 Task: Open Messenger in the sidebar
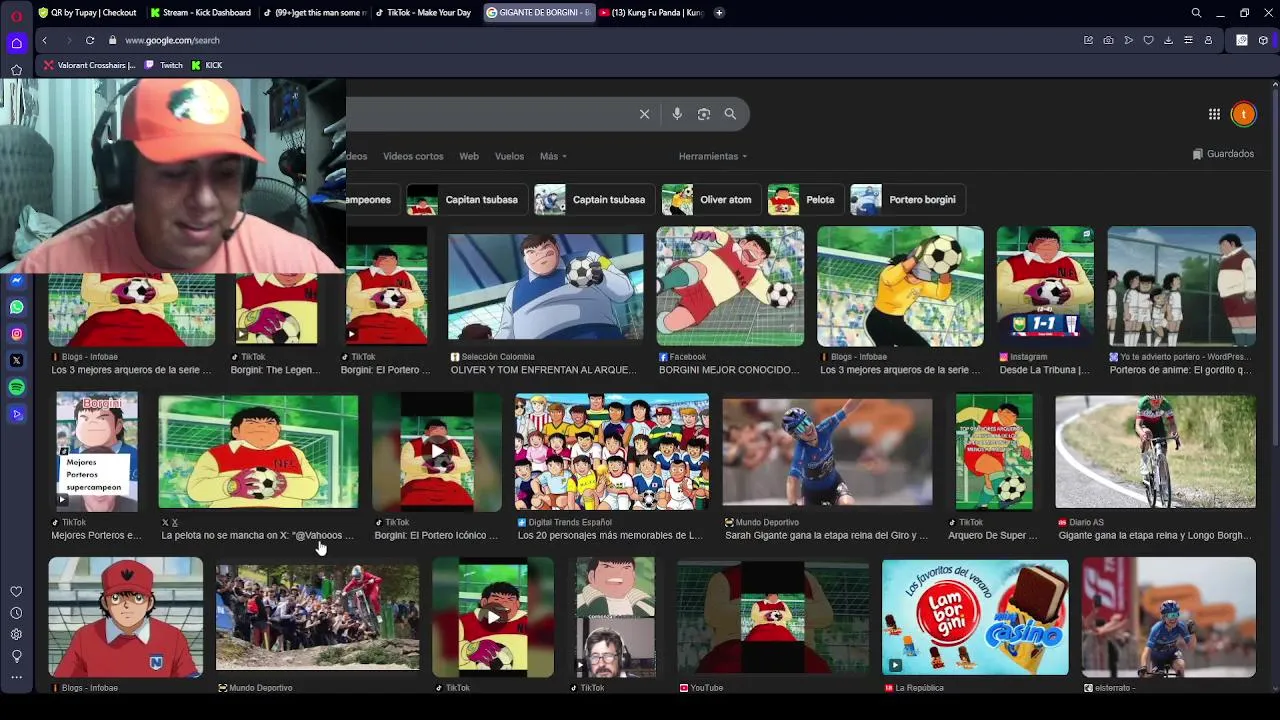pyautogui.click(x=16, y=281)
